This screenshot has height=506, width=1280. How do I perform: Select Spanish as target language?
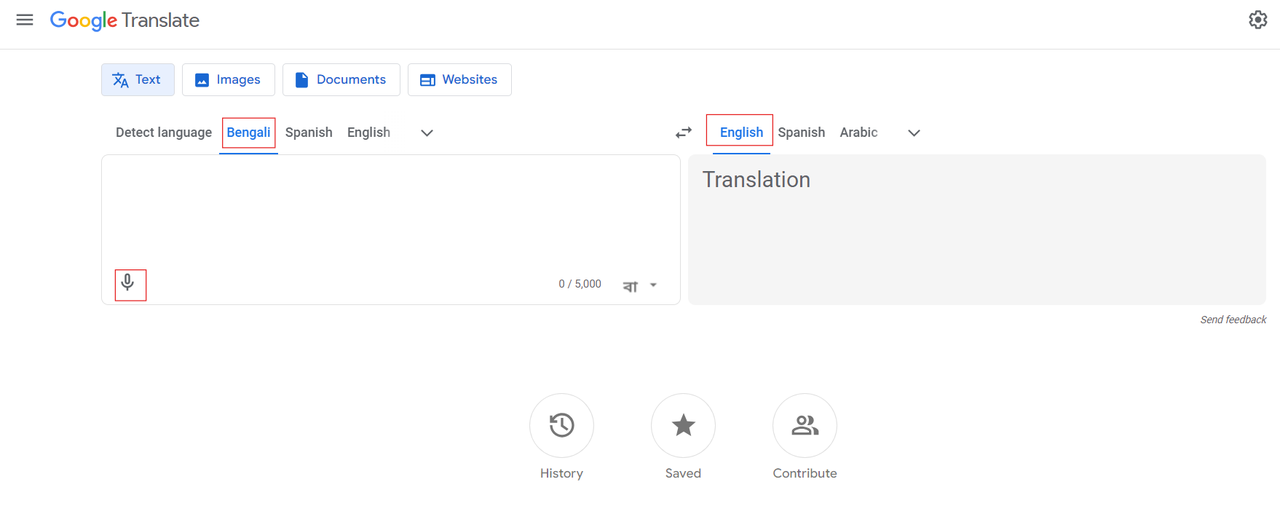802,132
